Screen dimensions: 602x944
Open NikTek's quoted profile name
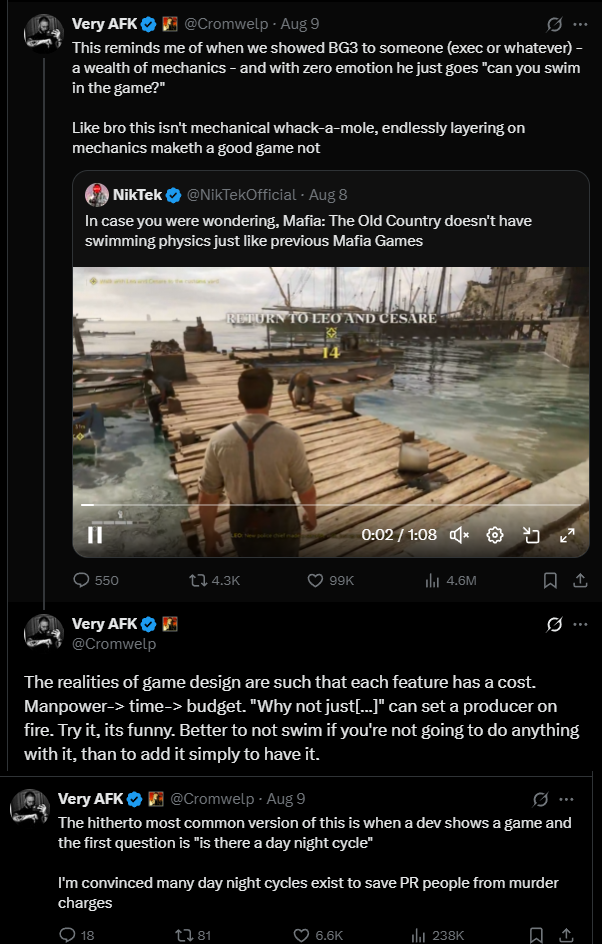(138, 194)
